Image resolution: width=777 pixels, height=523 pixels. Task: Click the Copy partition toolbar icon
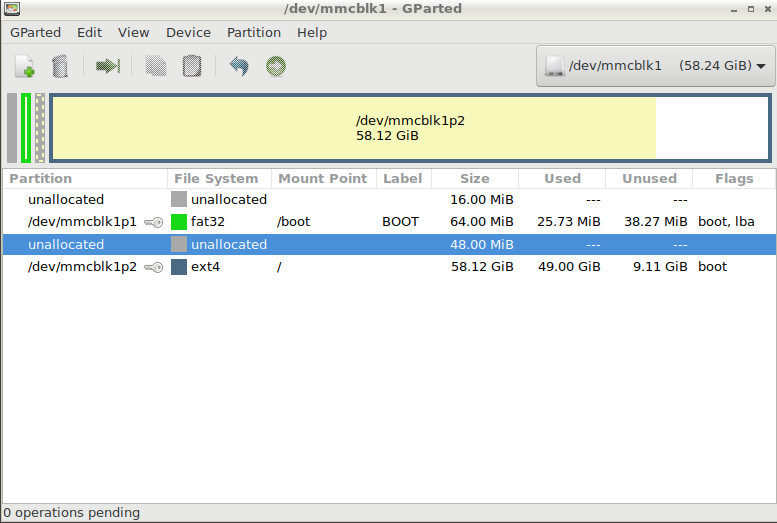pyautogui.click(x=155, y=67)
